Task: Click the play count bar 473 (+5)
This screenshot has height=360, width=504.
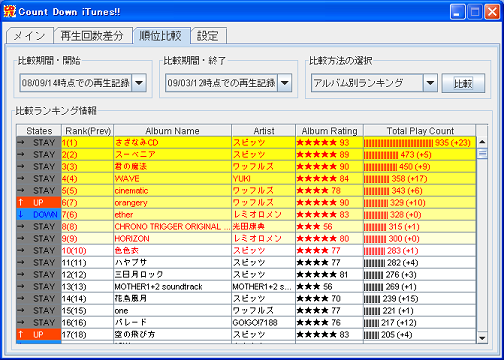Action: pos(420,155)
